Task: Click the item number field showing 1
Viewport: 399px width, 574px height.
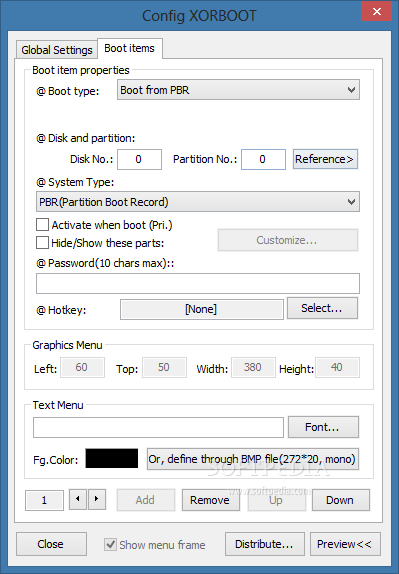Action: (44, 500)
